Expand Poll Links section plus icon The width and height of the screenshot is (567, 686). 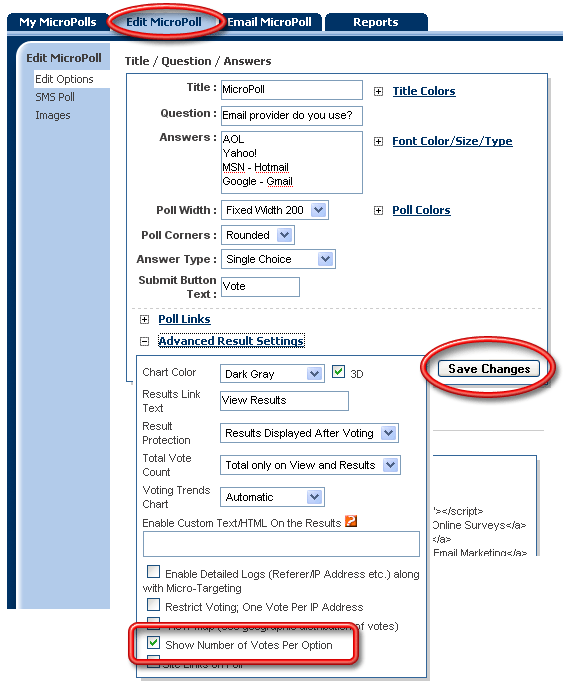point(144,320)
